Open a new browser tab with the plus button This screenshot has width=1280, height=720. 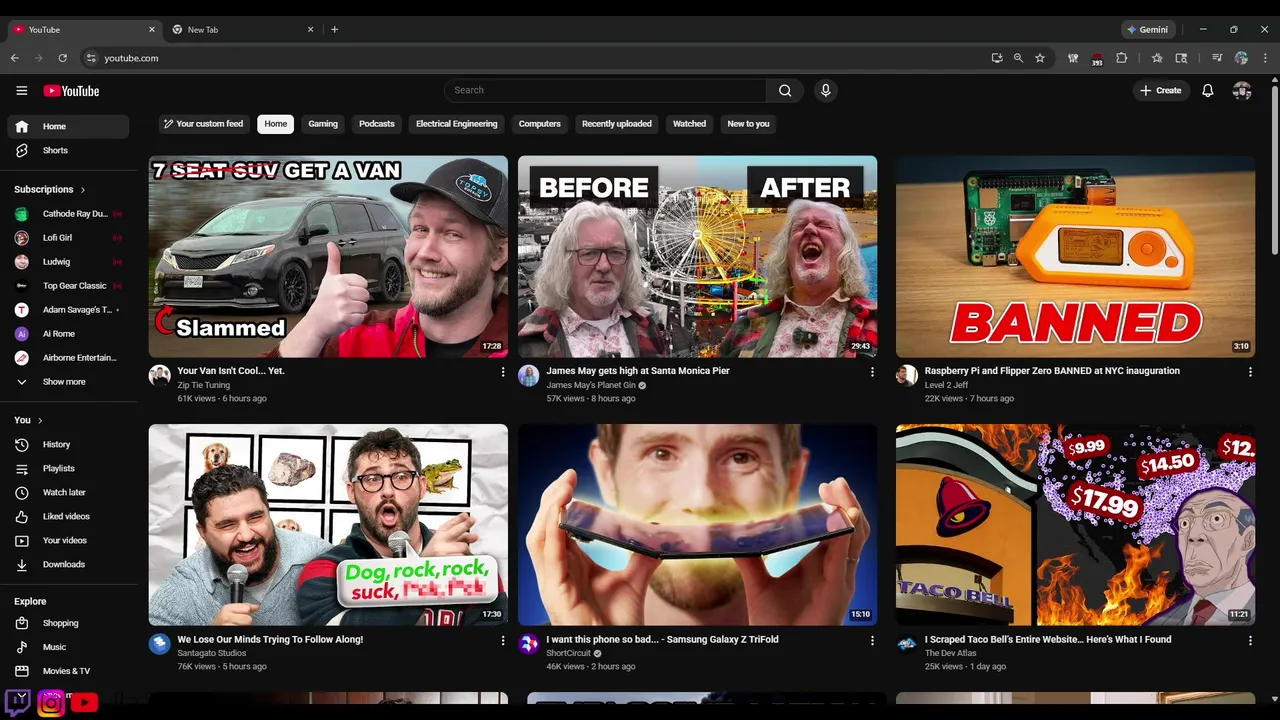click(x=334, y=30)
